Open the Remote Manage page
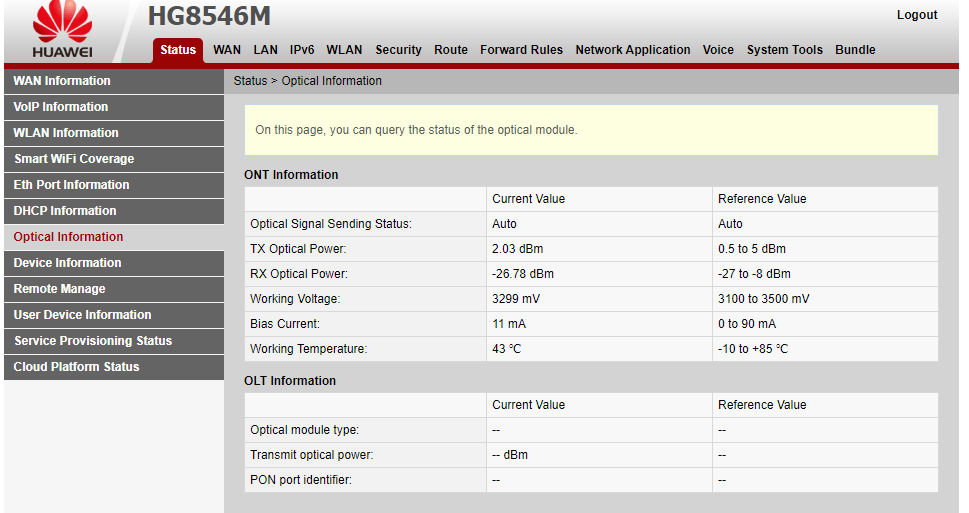 tap(114, 289)
